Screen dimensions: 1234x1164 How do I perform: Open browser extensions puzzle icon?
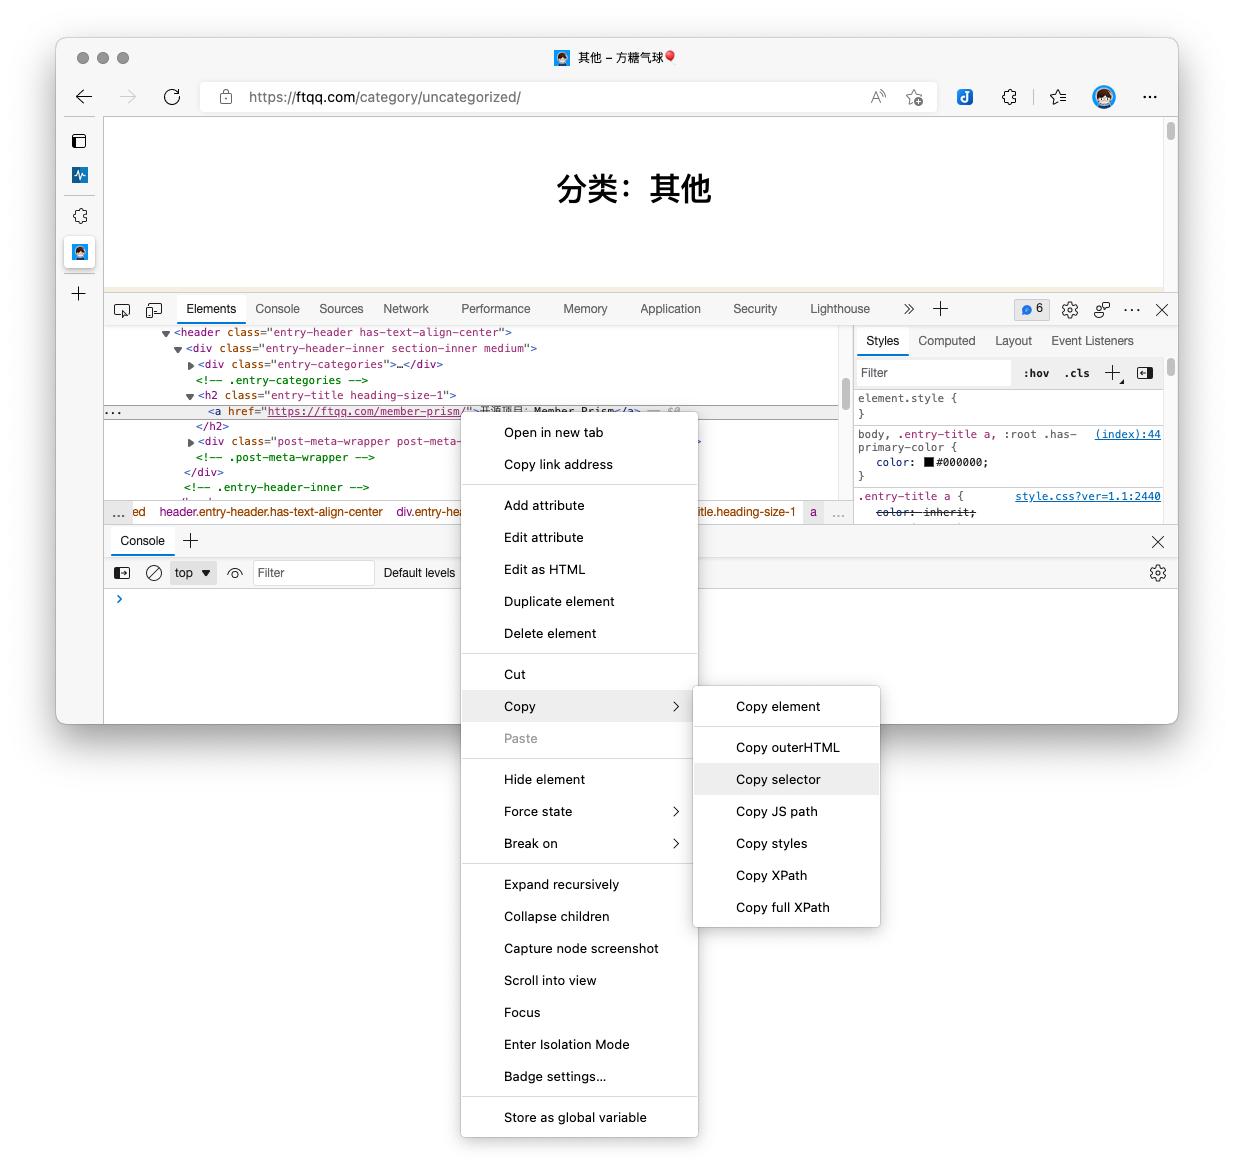tap(1009, 97)
